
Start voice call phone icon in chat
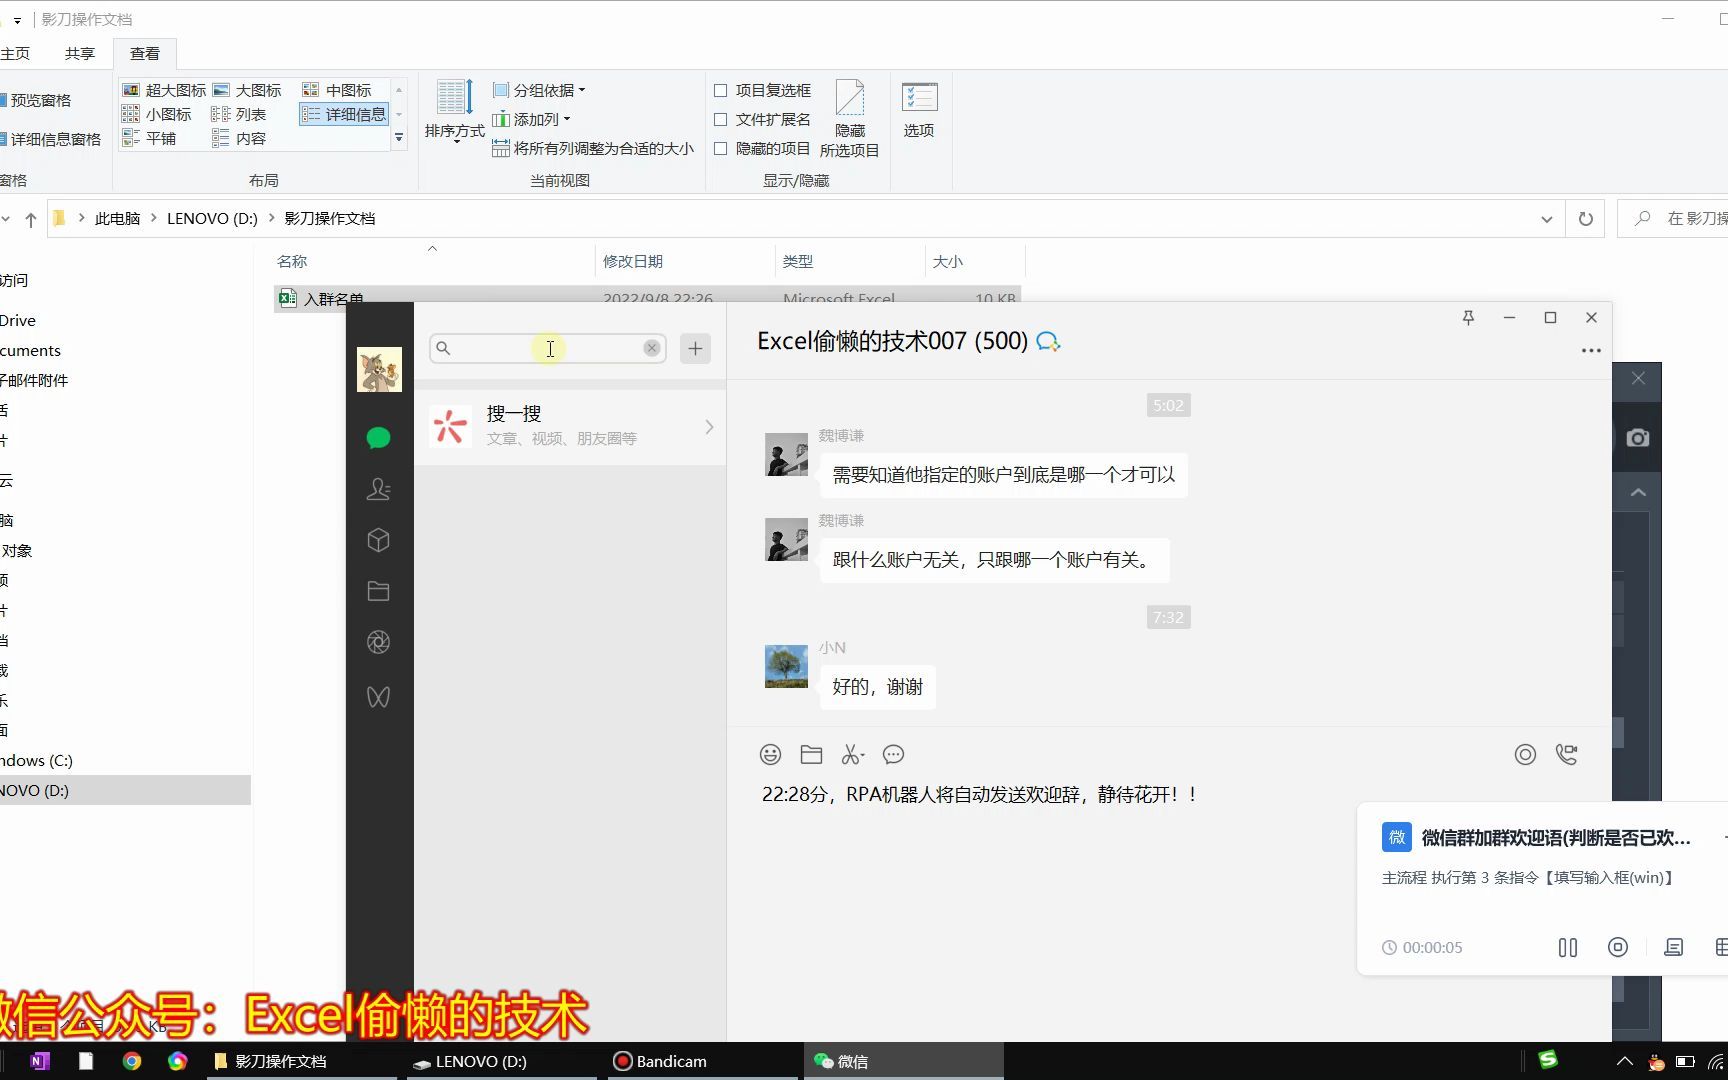tap(1567, 755)
